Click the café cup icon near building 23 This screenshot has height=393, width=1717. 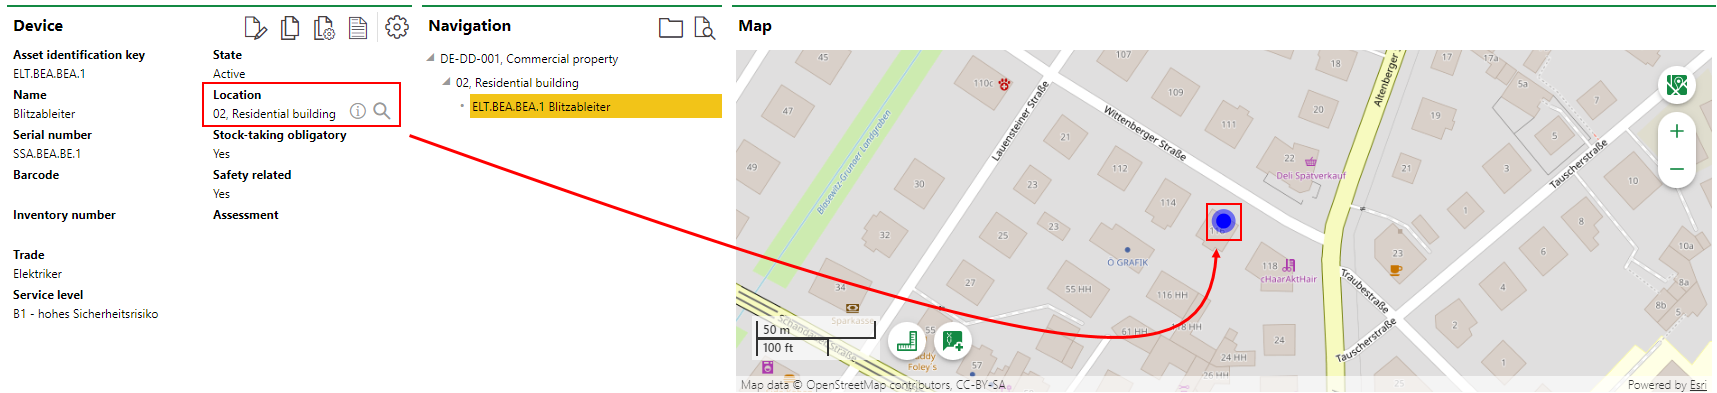(x=1396, y=269)
